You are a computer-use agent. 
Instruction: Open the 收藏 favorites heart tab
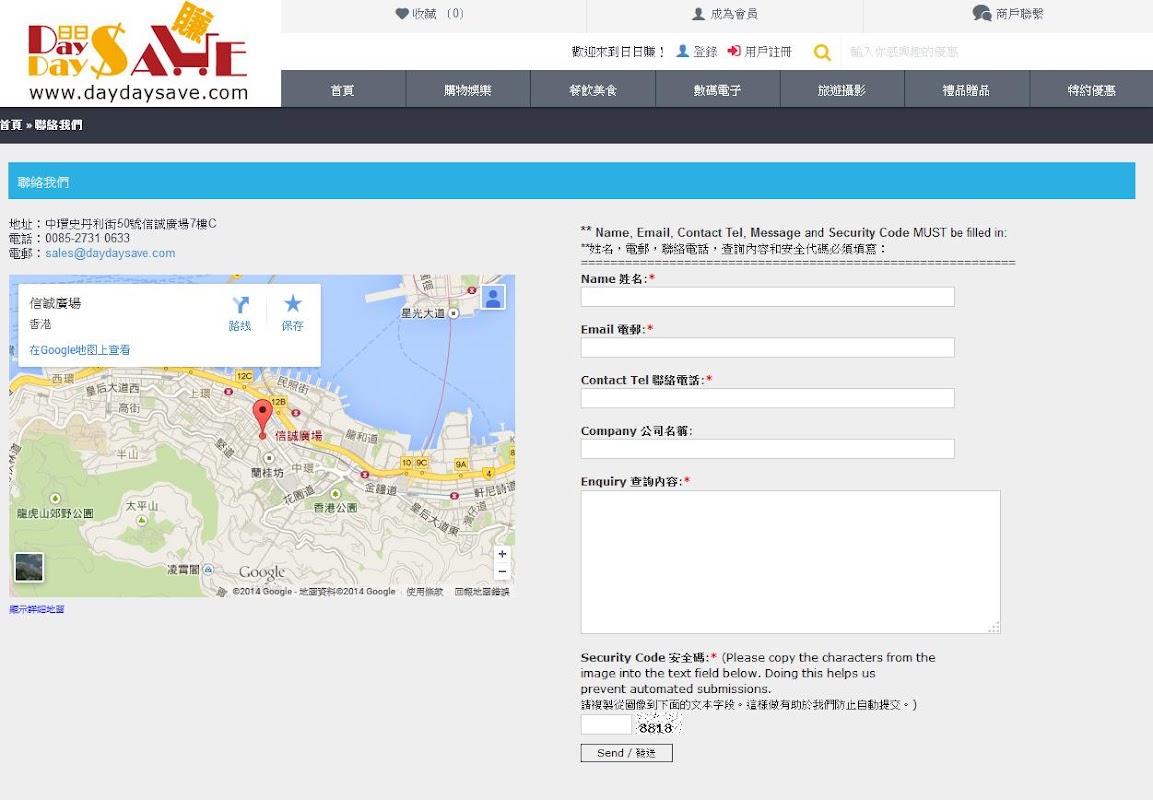tap(430, 14)
